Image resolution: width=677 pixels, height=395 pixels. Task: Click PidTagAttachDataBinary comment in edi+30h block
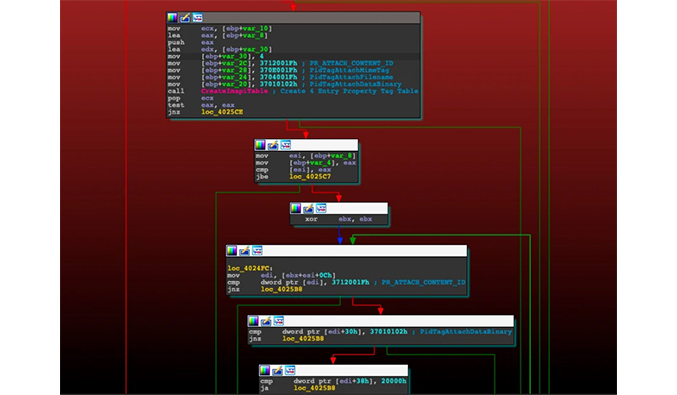coord(466,332)
